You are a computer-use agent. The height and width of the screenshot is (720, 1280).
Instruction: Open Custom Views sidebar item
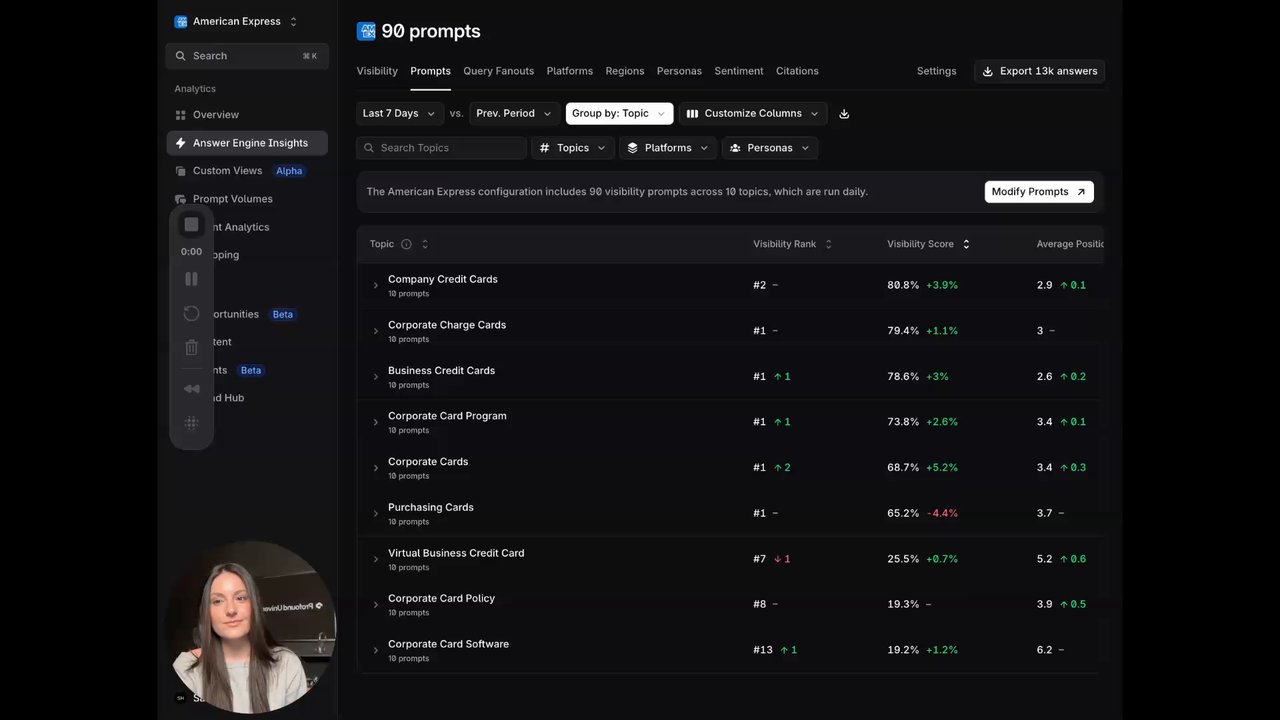pos(247,171)
